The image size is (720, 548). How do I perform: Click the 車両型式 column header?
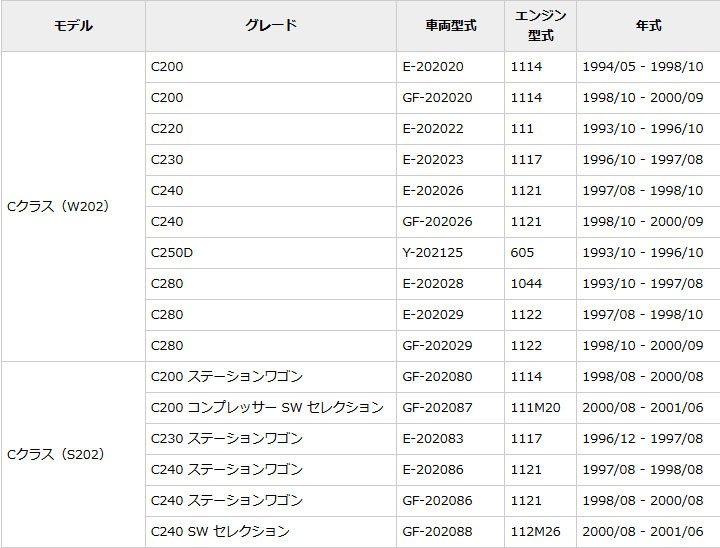[450, 26]
